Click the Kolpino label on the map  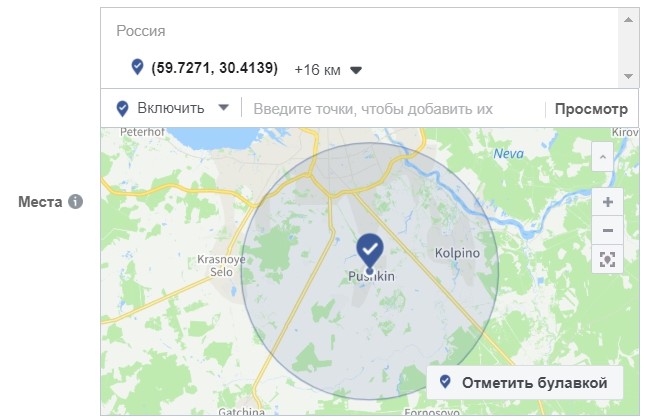457,253
